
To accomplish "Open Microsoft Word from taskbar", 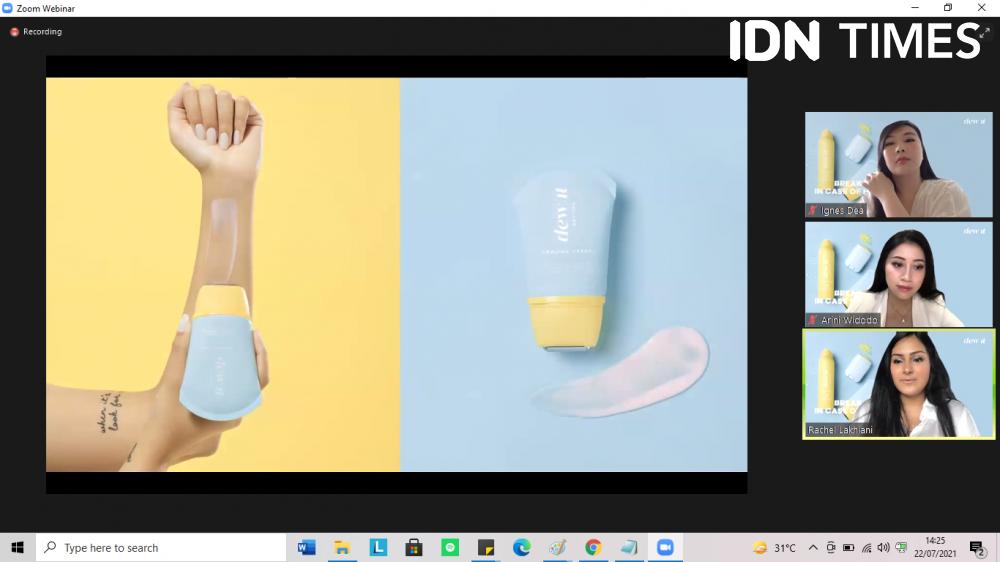I will [x=306, y=547].
